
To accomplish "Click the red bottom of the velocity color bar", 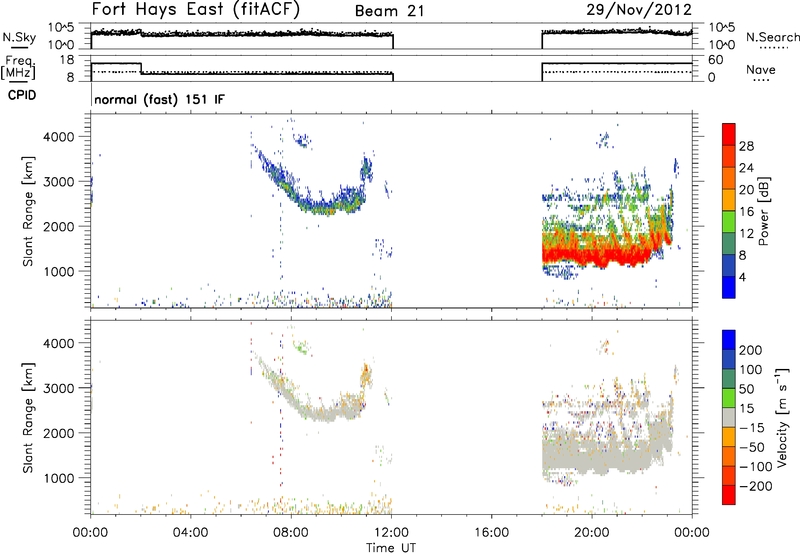I will pos(729,495).
